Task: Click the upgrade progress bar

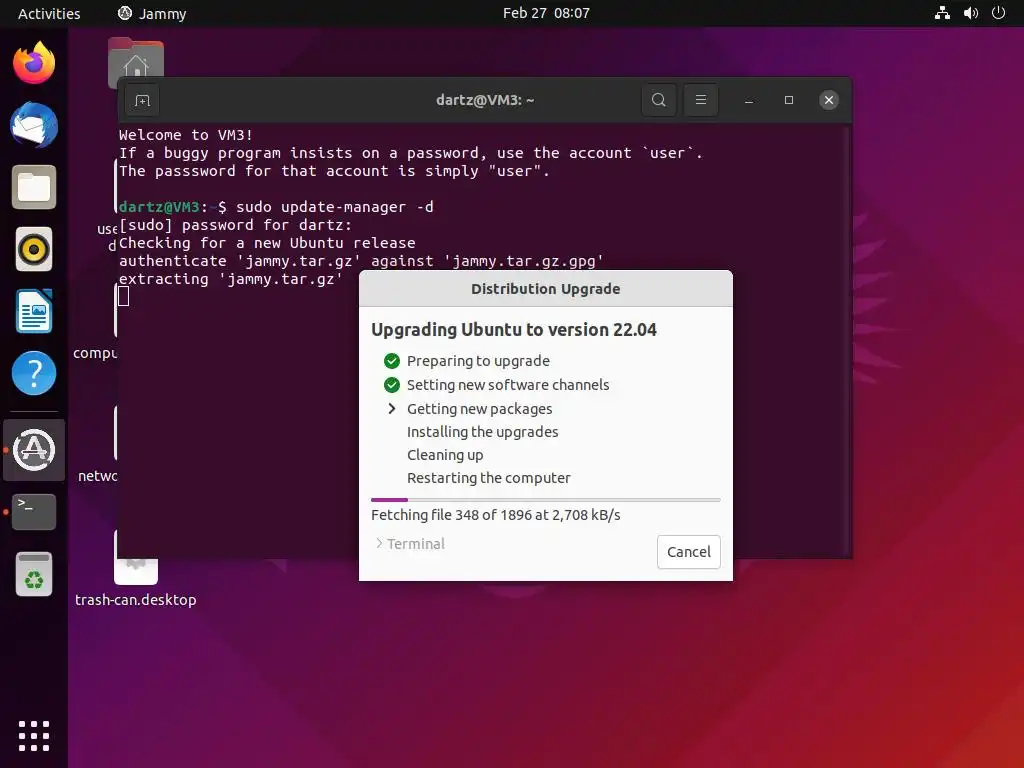Action: pos(545,500)
